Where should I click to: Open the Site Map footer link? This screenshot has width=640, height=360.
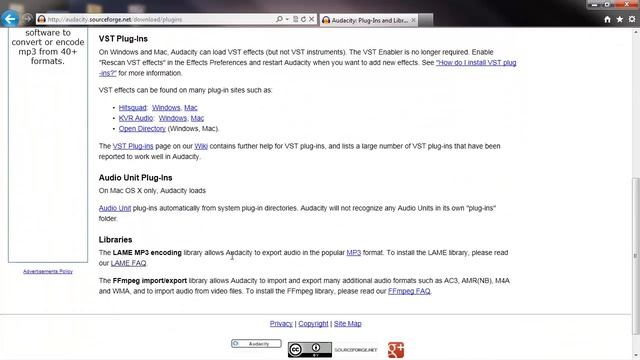347,324
